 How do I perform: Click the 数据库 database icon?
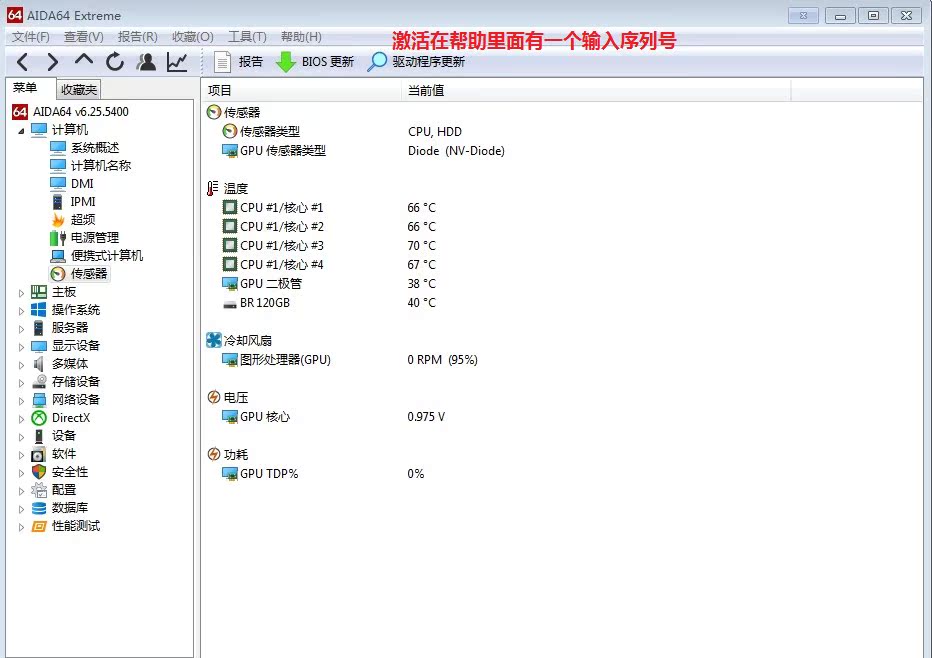click(x=39, y=508)
